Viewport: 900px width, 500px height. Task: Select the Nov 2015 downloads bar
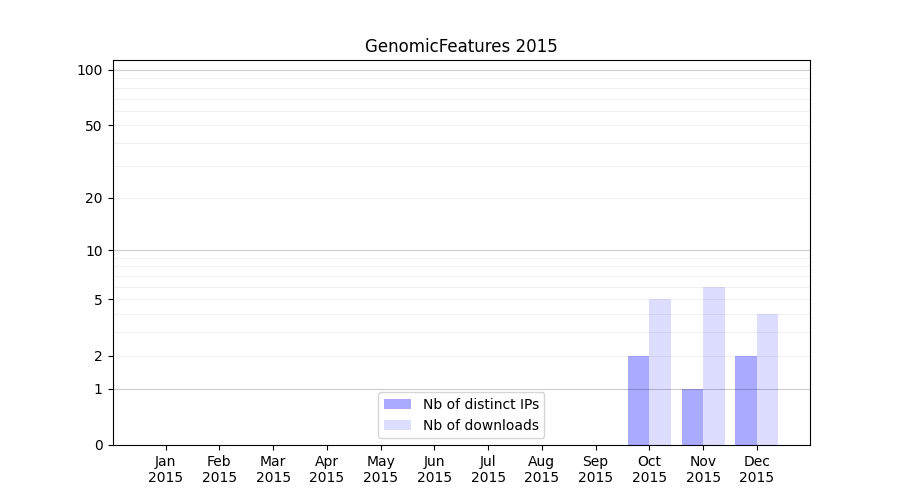pos(714,366)
